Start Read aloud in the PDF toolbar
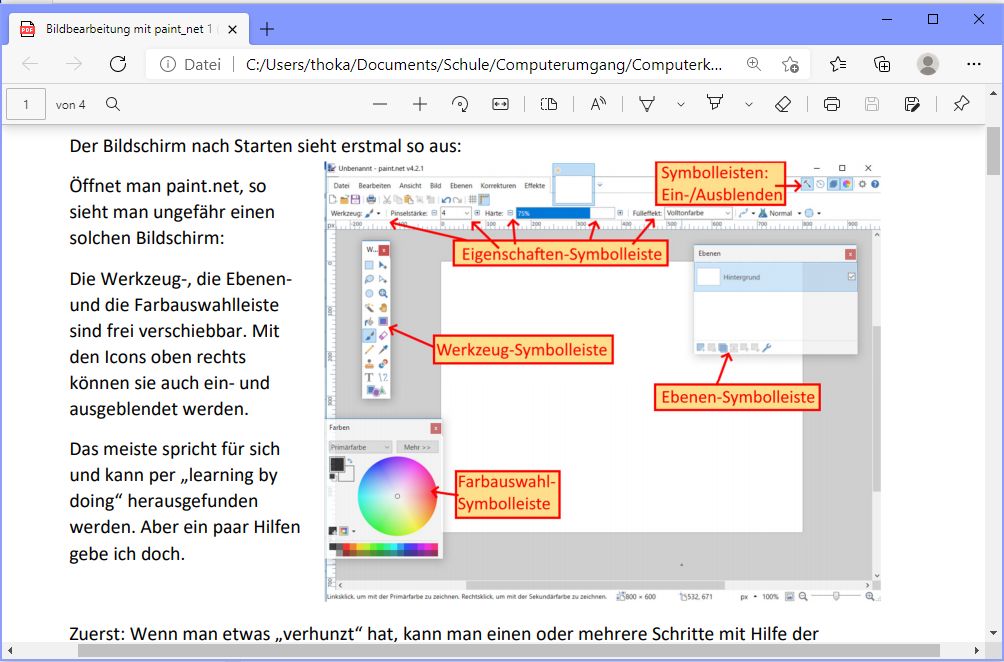 [x=598, y=104]
